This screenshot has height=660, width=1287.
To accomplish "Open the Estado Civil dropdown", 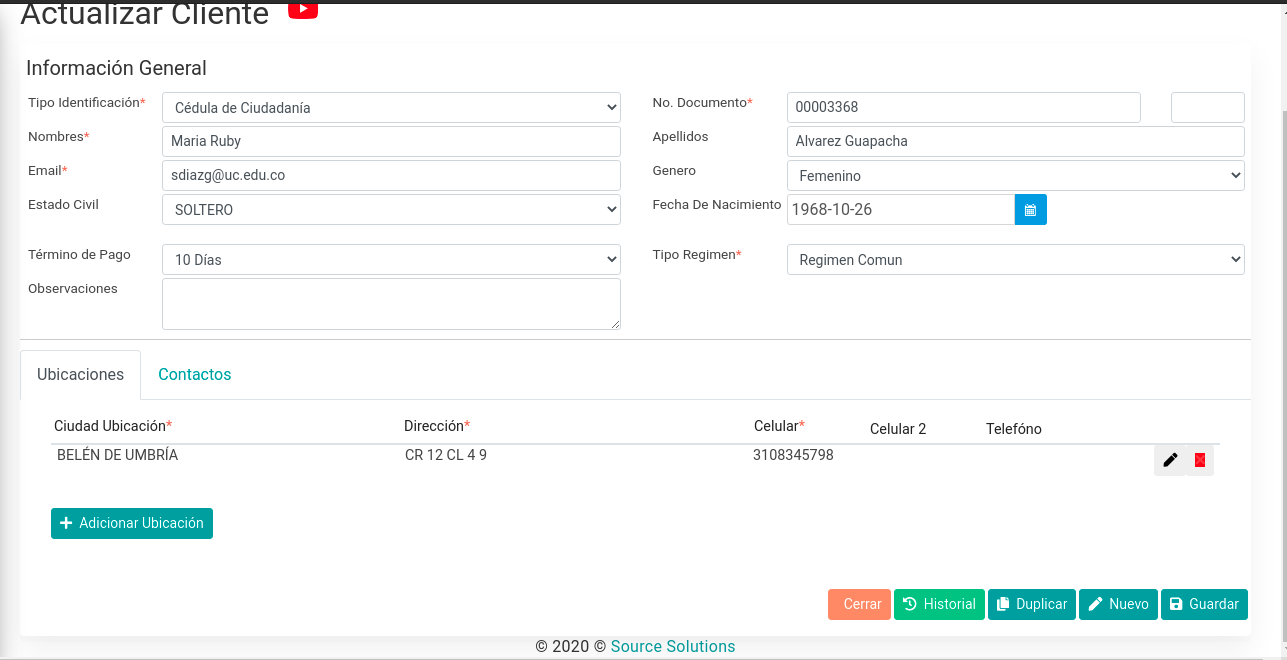I will coord(391,210).
